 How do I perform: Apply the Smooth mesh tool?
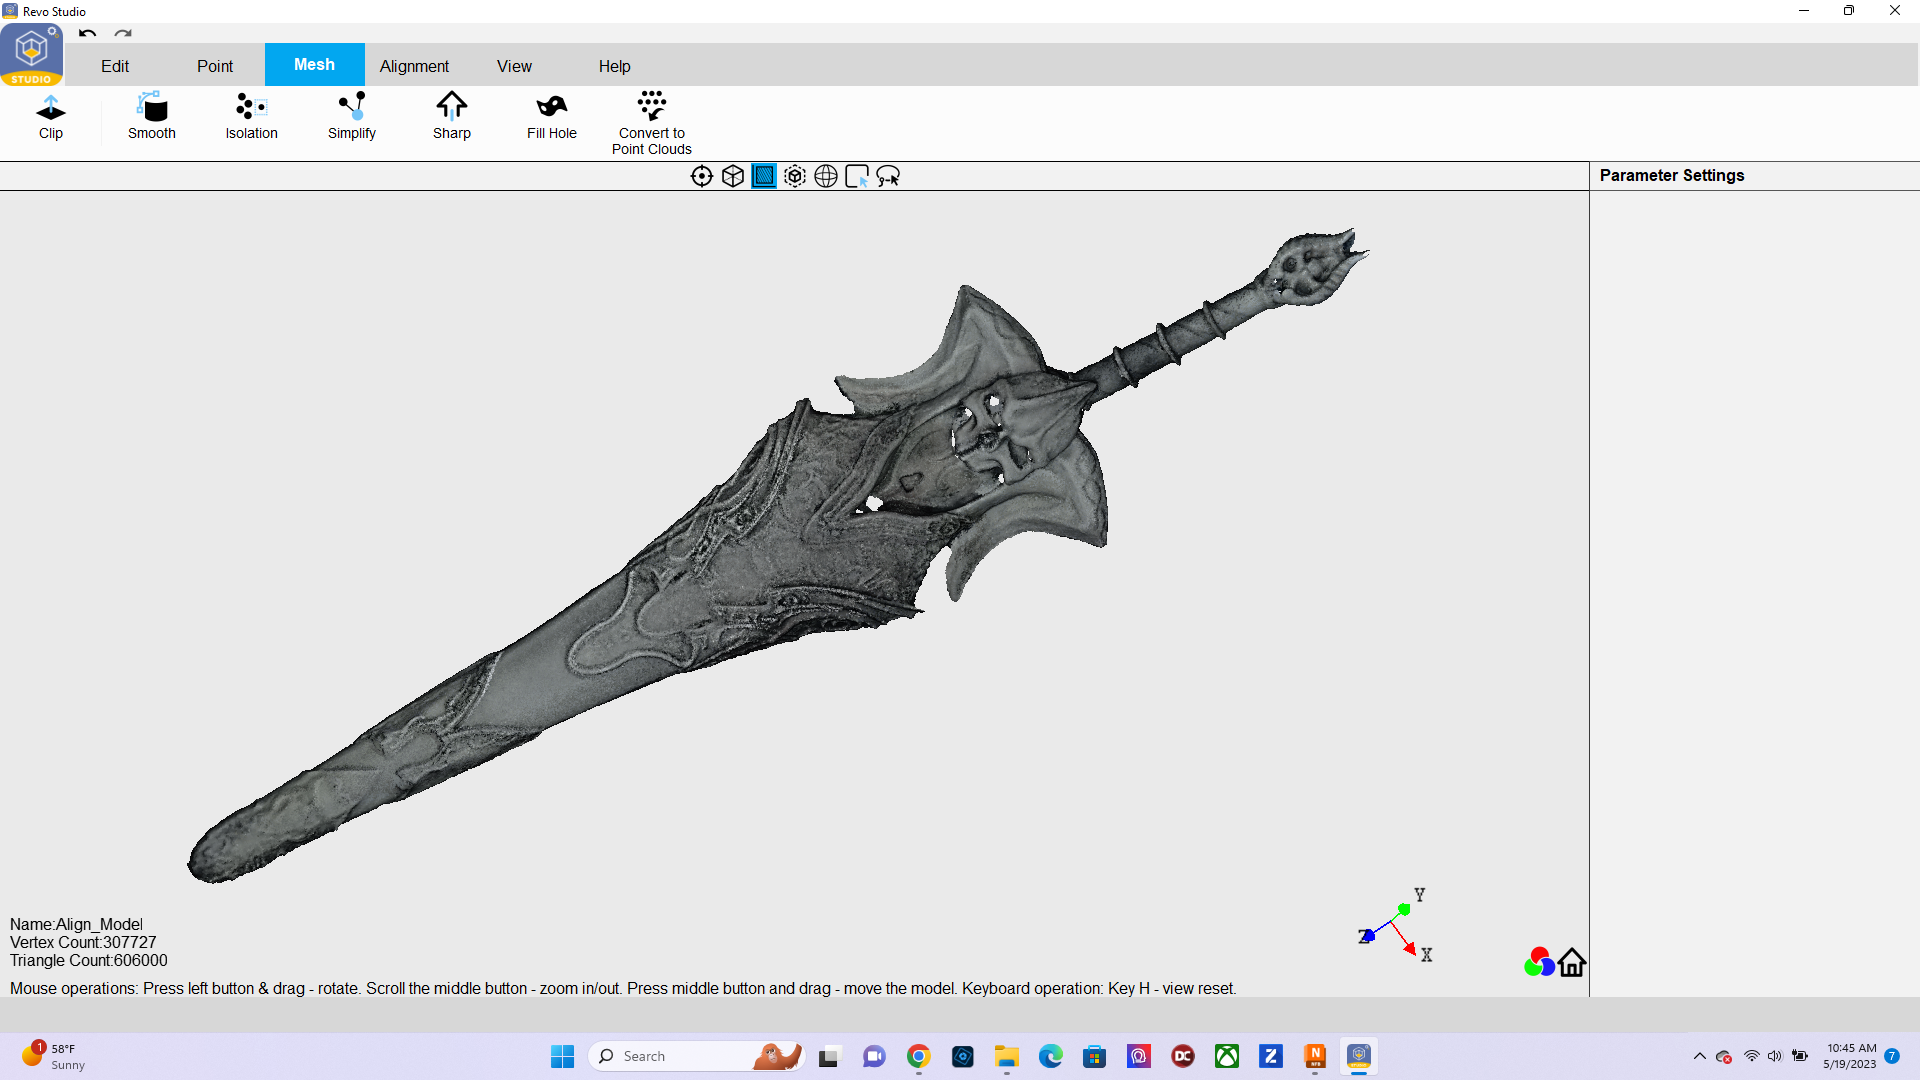click(x=152, y=117)
